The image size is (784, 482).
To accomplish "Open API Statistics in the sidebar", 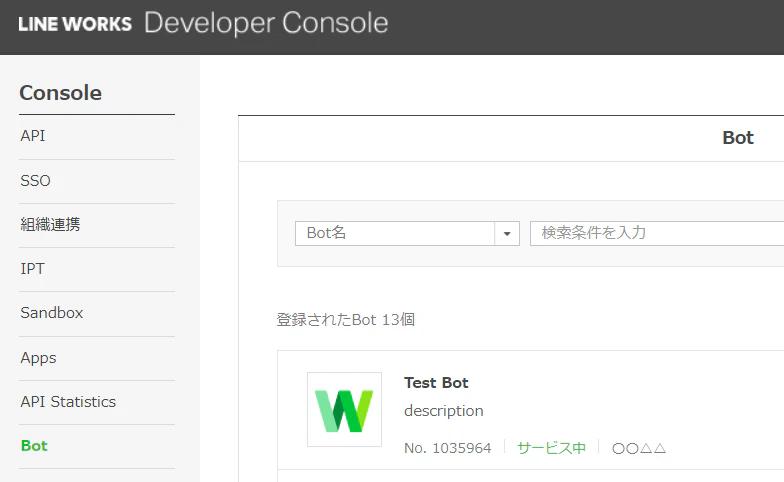I will tap(68, 402).
